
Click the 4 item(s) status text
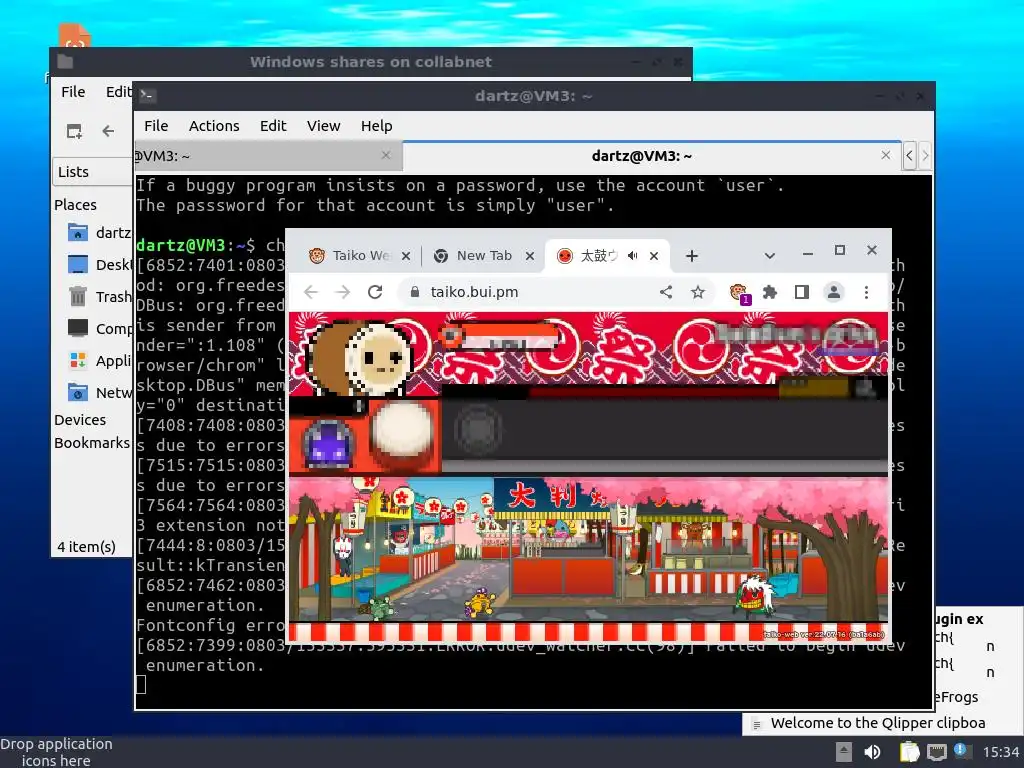point(86,547)
